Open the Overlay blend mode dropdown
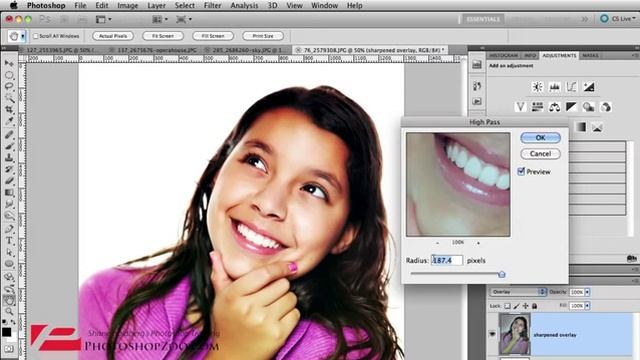 pyautogui.click(x=518, y=292)
